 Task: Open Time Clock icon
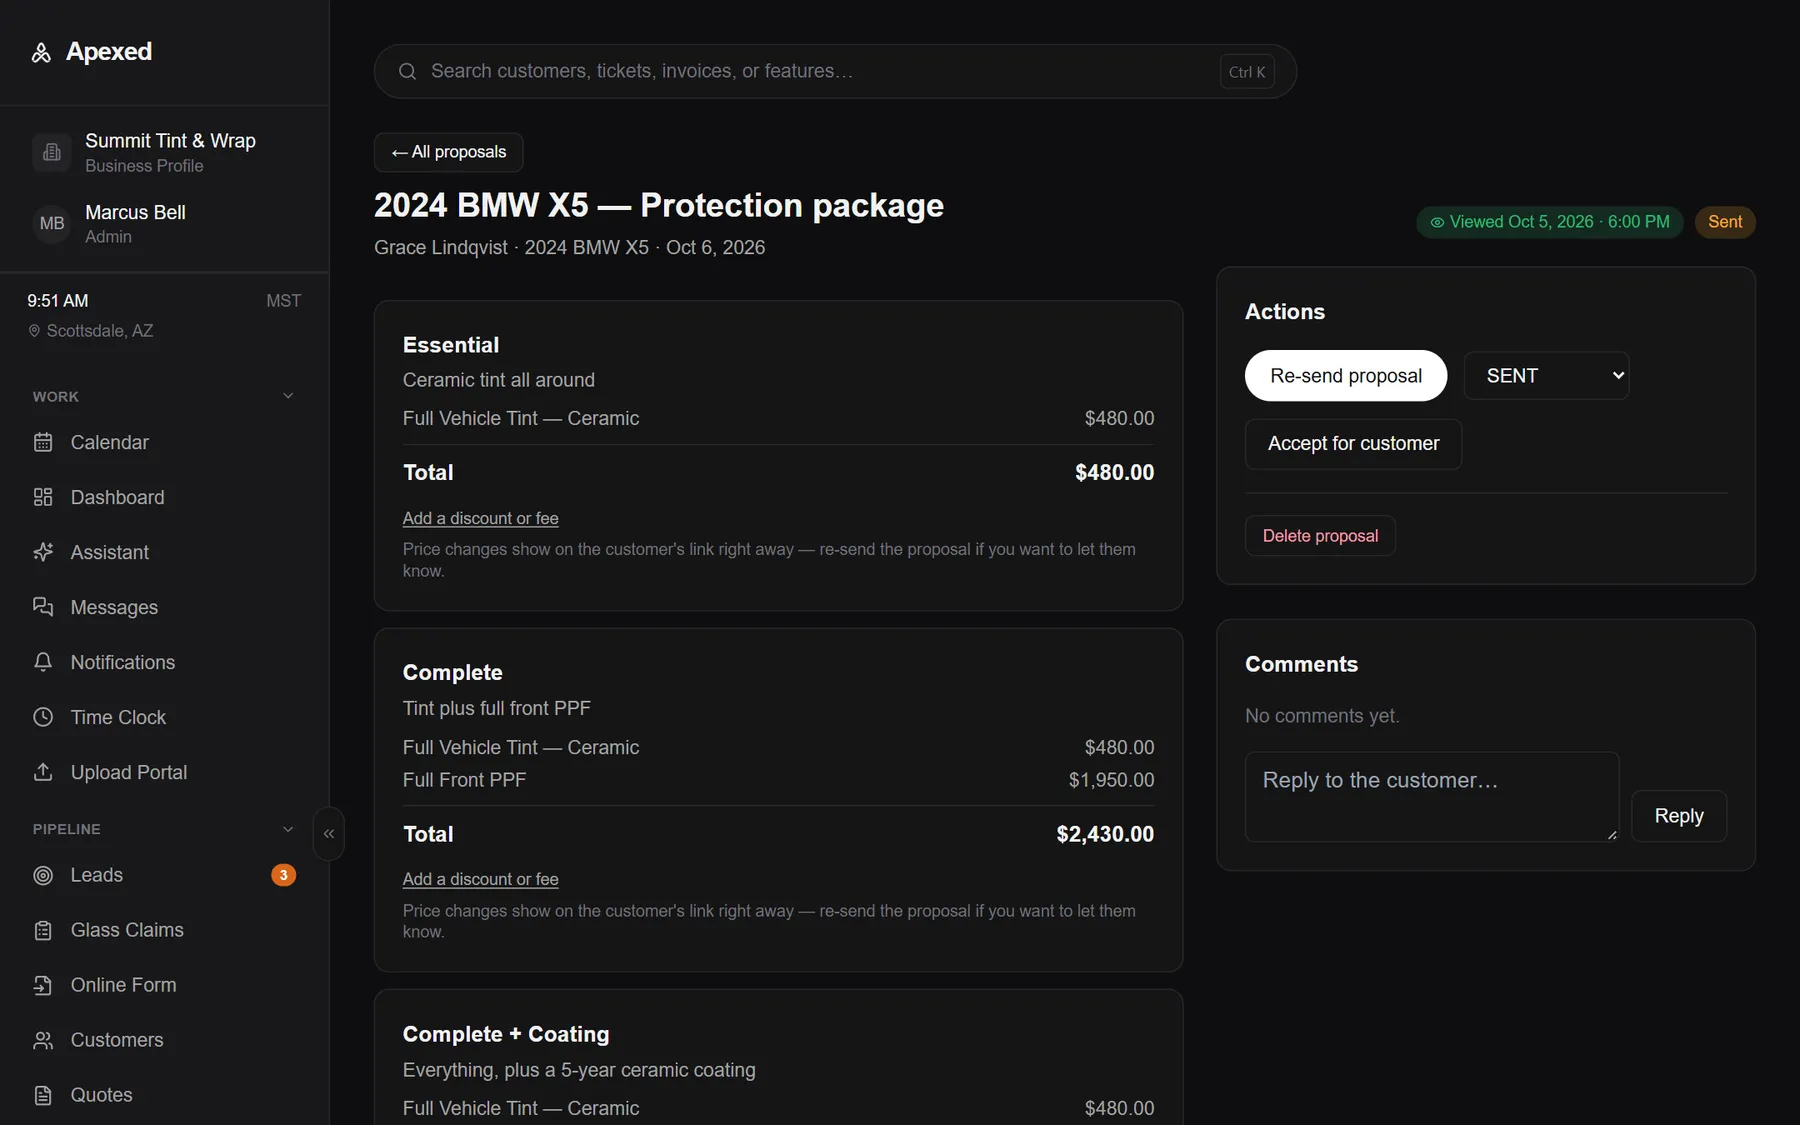pyautogui.click(x=43, y=717)
